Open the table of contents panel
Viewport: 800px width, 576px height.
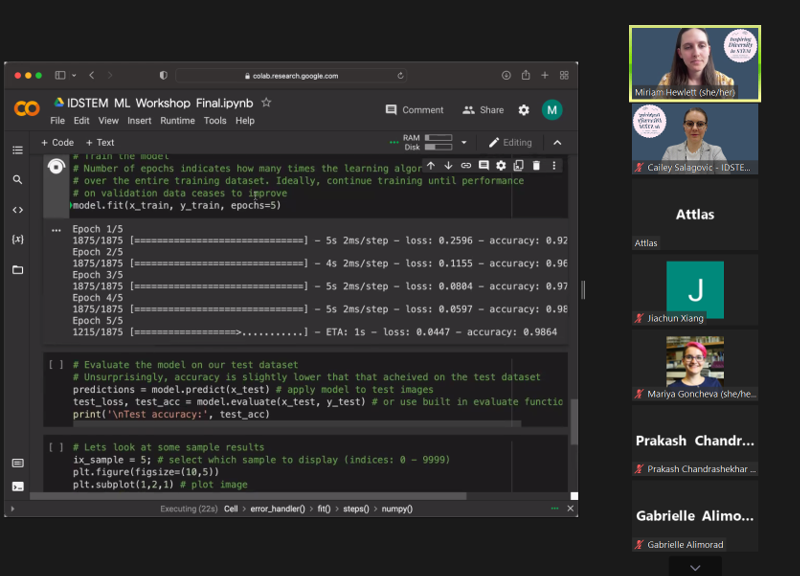18,150
